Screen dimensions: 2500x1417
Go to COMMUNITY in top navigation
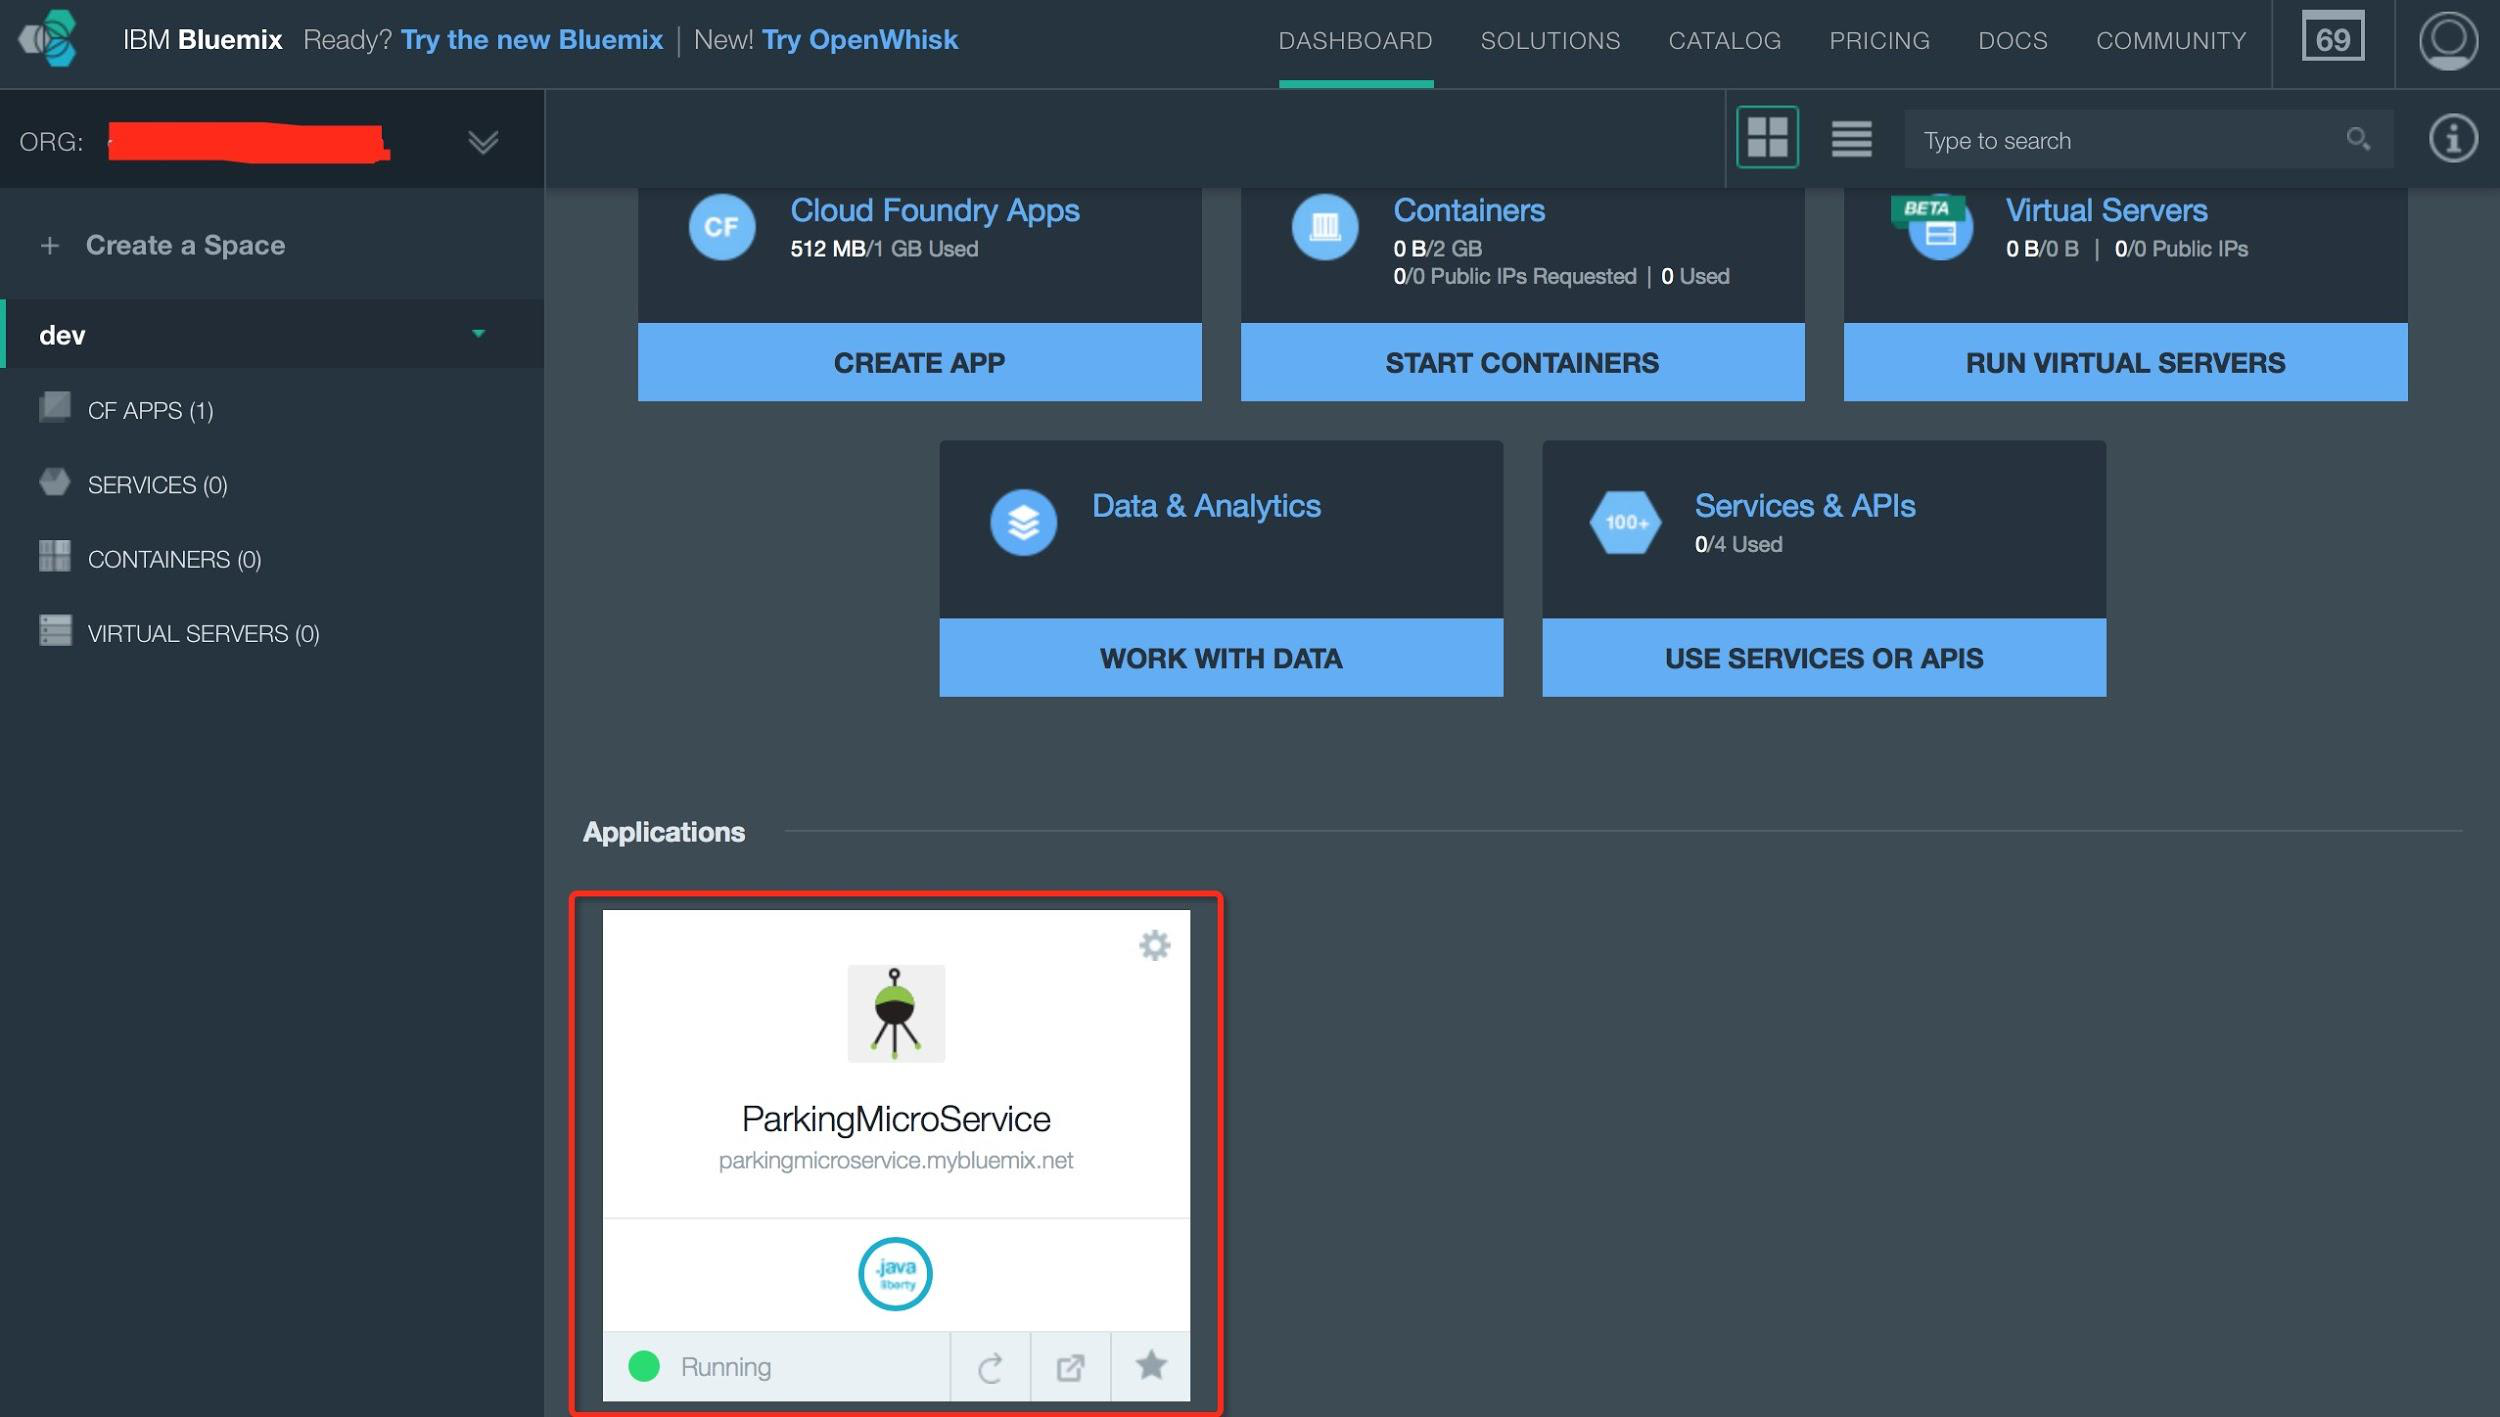tap(2170, 41)
